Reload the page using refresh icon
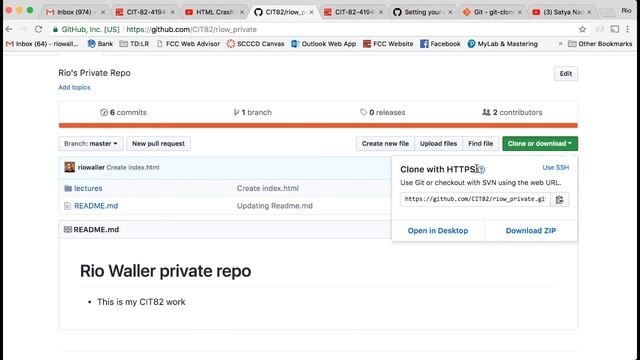The height and width of the screenshot is (360, 640). (x=38, y=29)
